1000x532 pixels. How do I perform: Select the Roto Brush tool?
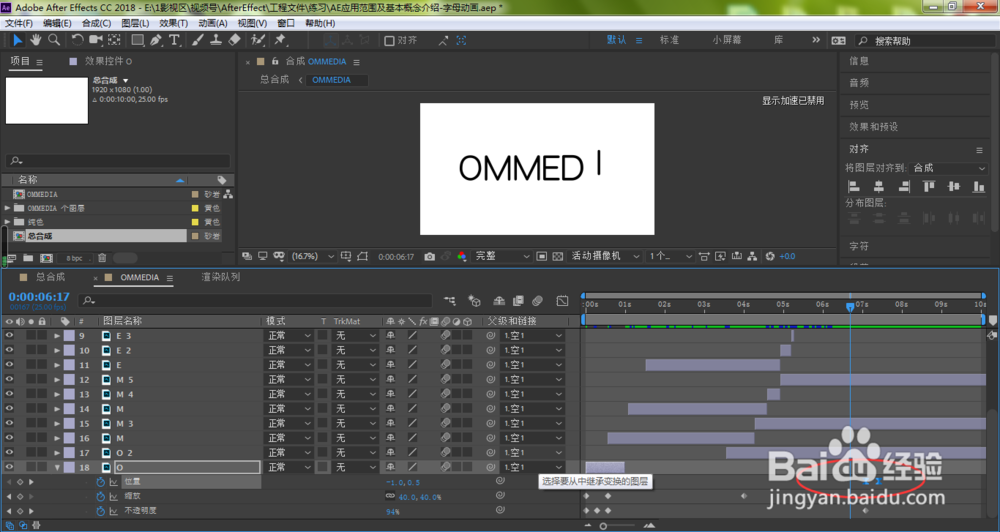[x=258, y=40]
